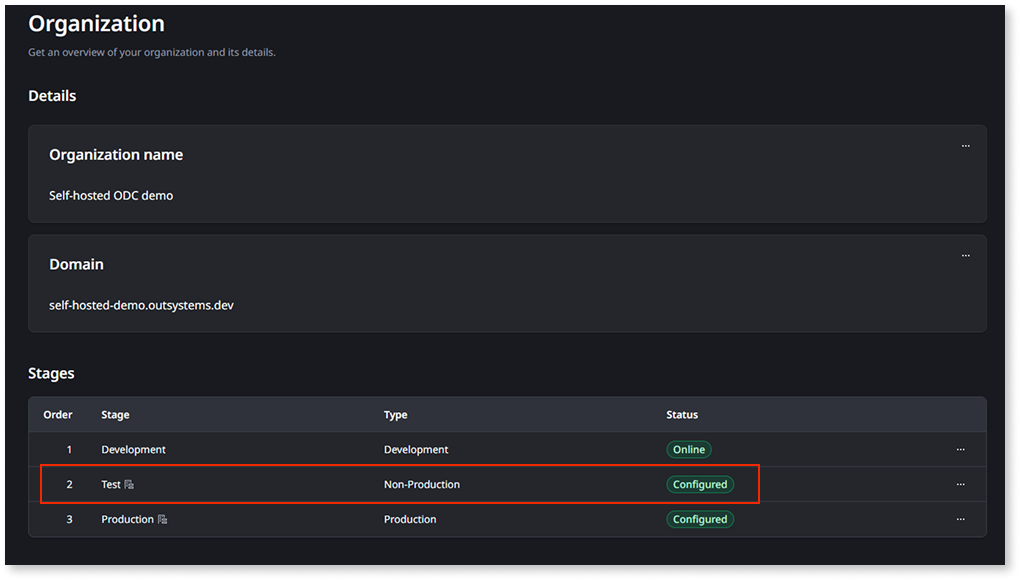Click the self-hosted icon next to Test

tap(129, 484)
